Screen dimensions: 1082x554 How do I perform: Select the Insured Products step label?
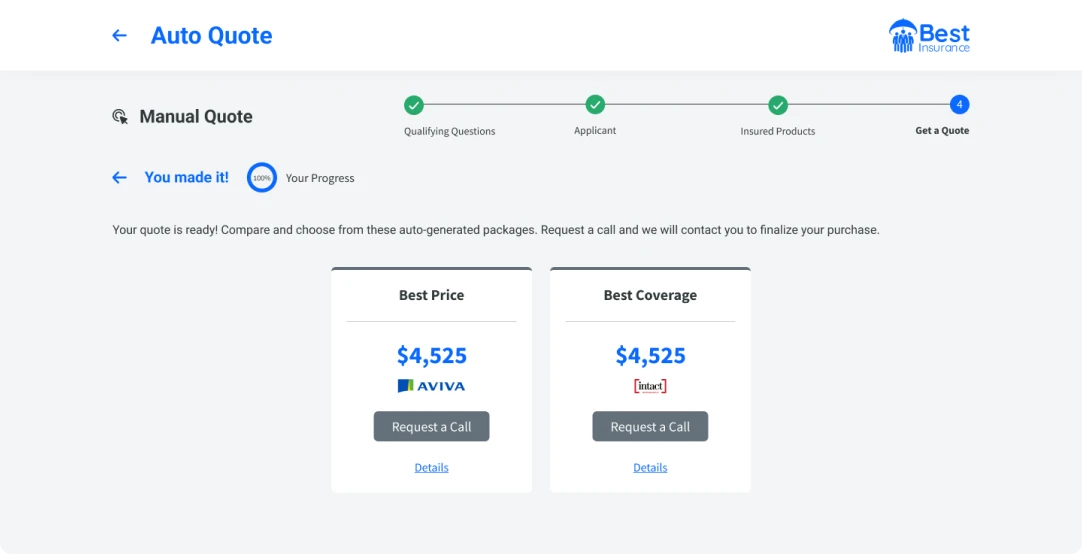(x=778, y=131)
